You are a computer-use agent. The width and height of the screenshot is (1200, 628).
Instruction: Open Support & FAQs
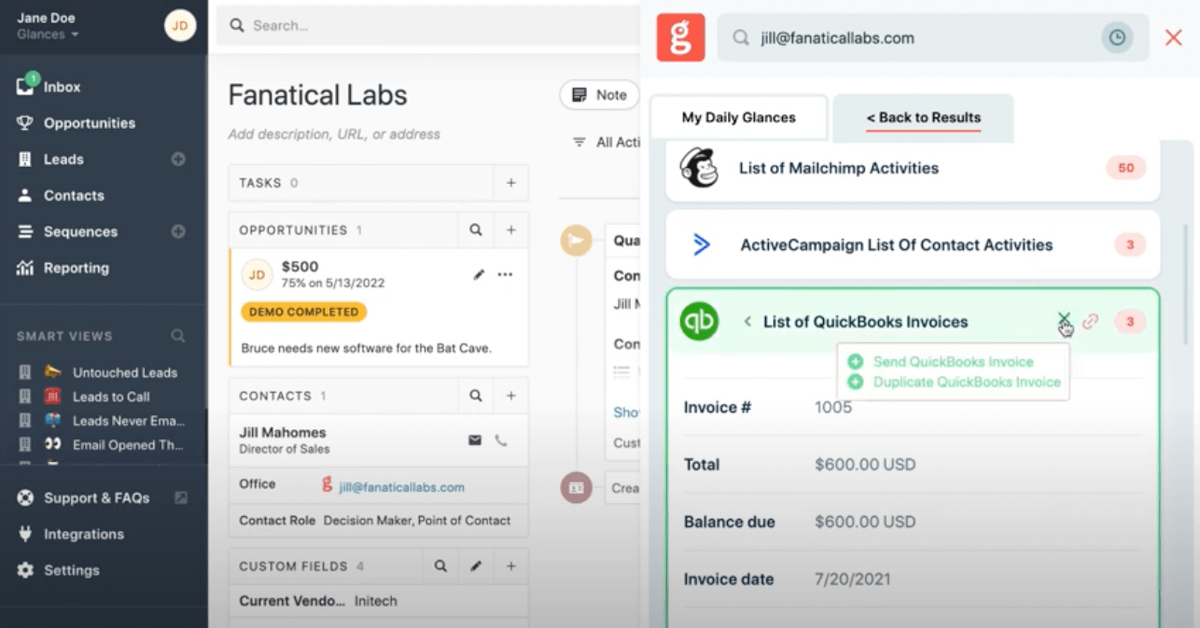click(96, 498)
